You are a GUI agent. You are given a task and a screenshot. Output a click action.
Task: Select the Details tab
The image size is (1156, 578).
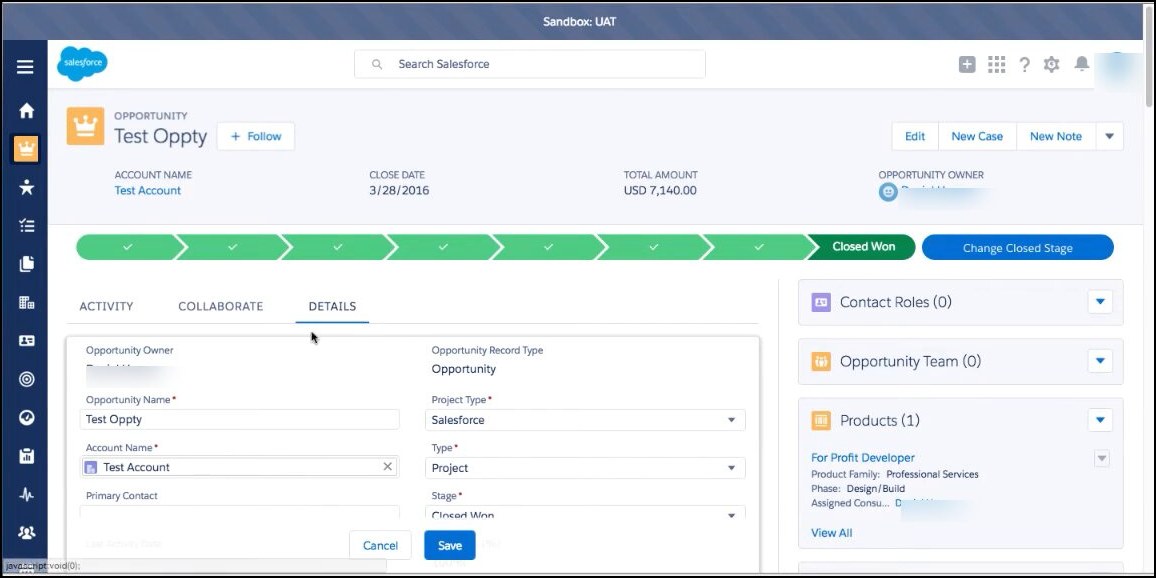tap(332, 306)
